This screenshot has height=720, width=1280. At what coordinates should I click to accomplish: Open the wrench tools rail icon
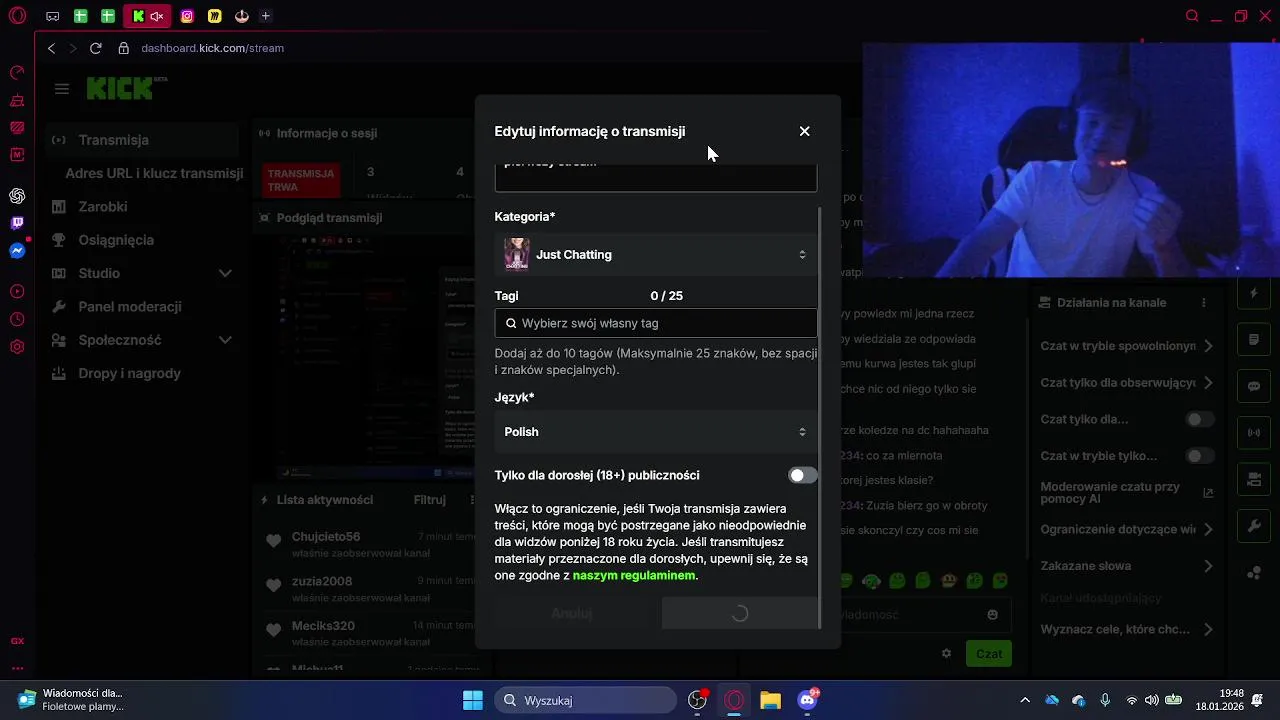(x=1254, y=526)
